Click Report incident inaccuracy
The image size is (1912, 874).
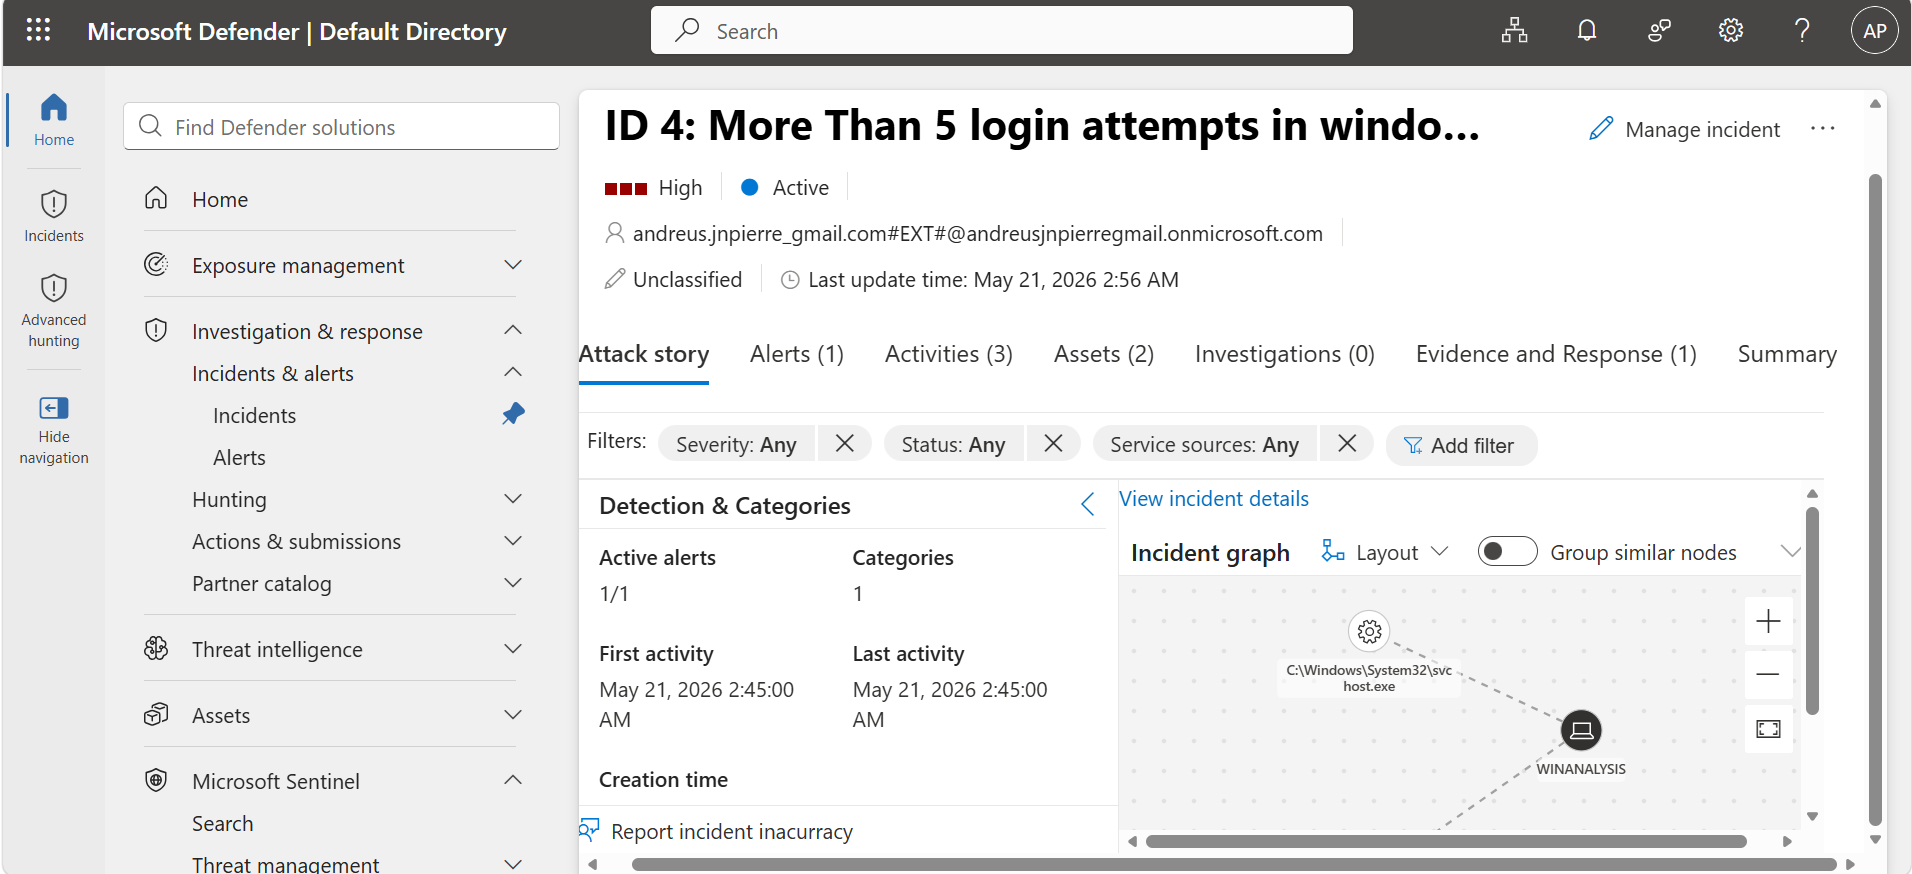pyautogui.click(x=717, y=831)
